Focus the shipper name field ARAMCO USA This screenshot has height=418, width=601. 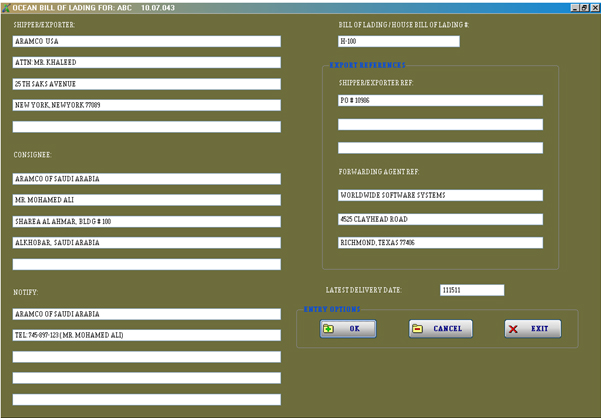146,42
